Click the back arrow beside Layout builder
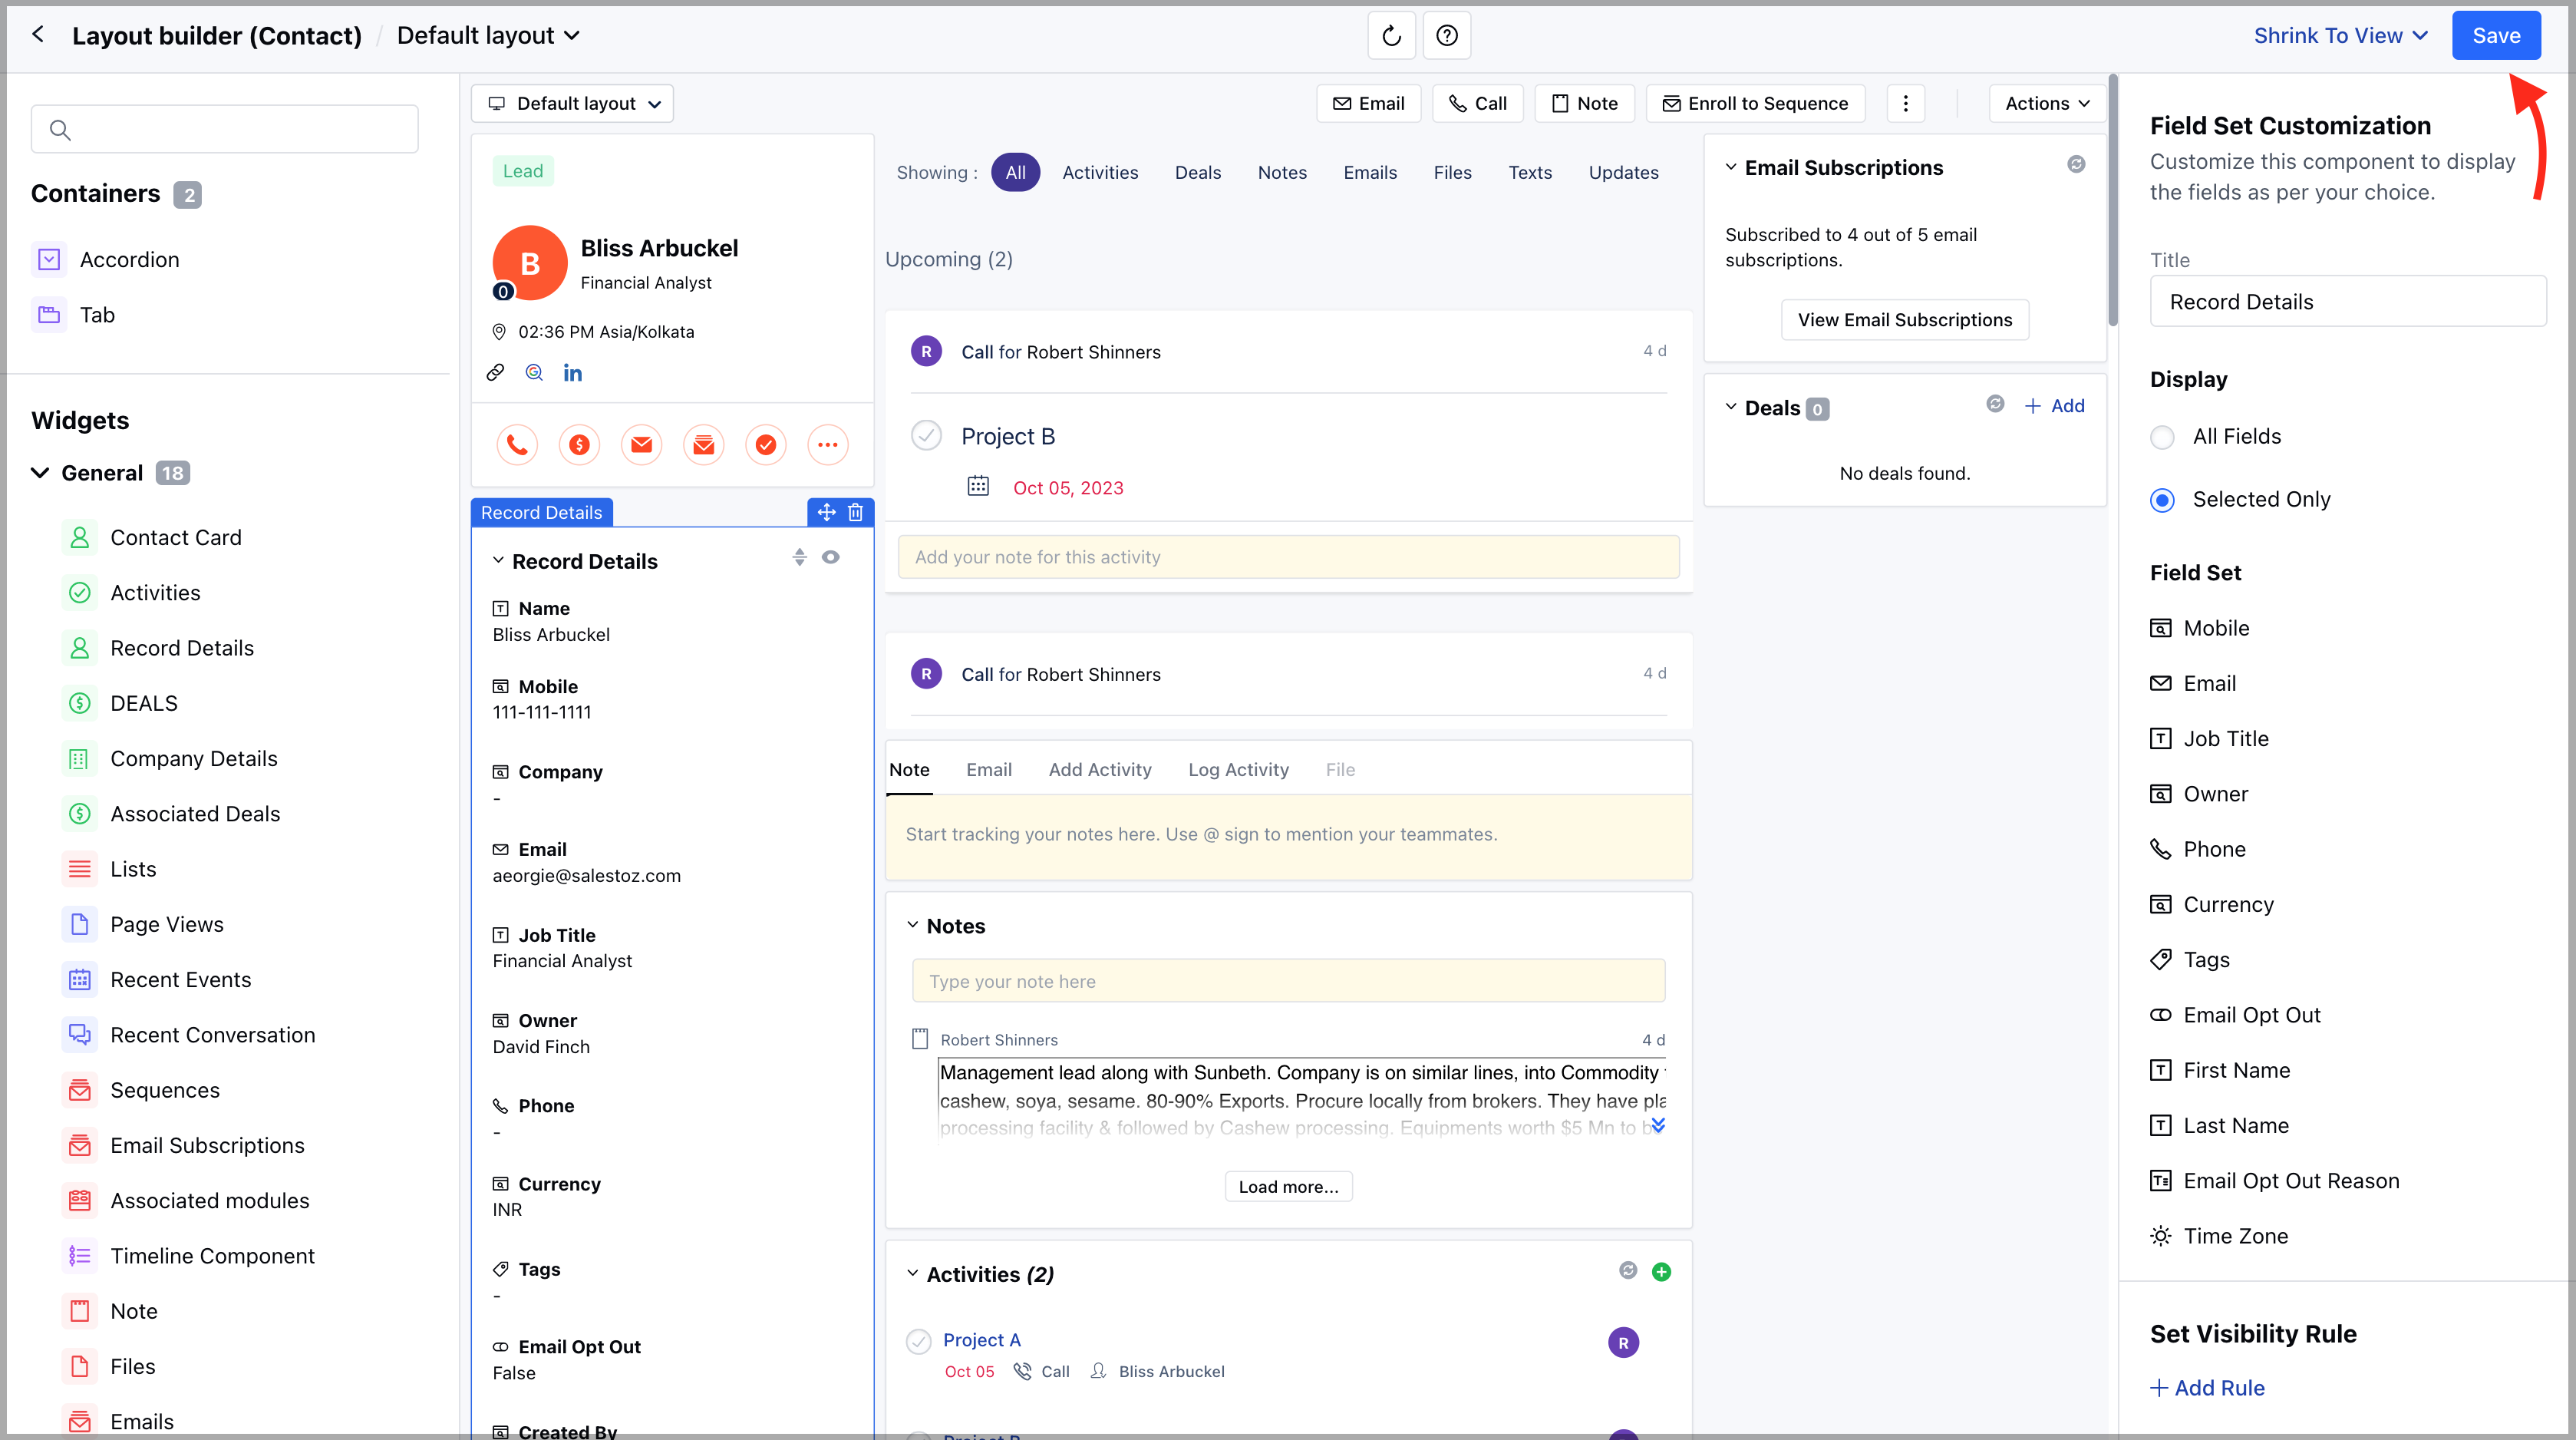This screenshot has height=1440, width=2576. (38, 35)
